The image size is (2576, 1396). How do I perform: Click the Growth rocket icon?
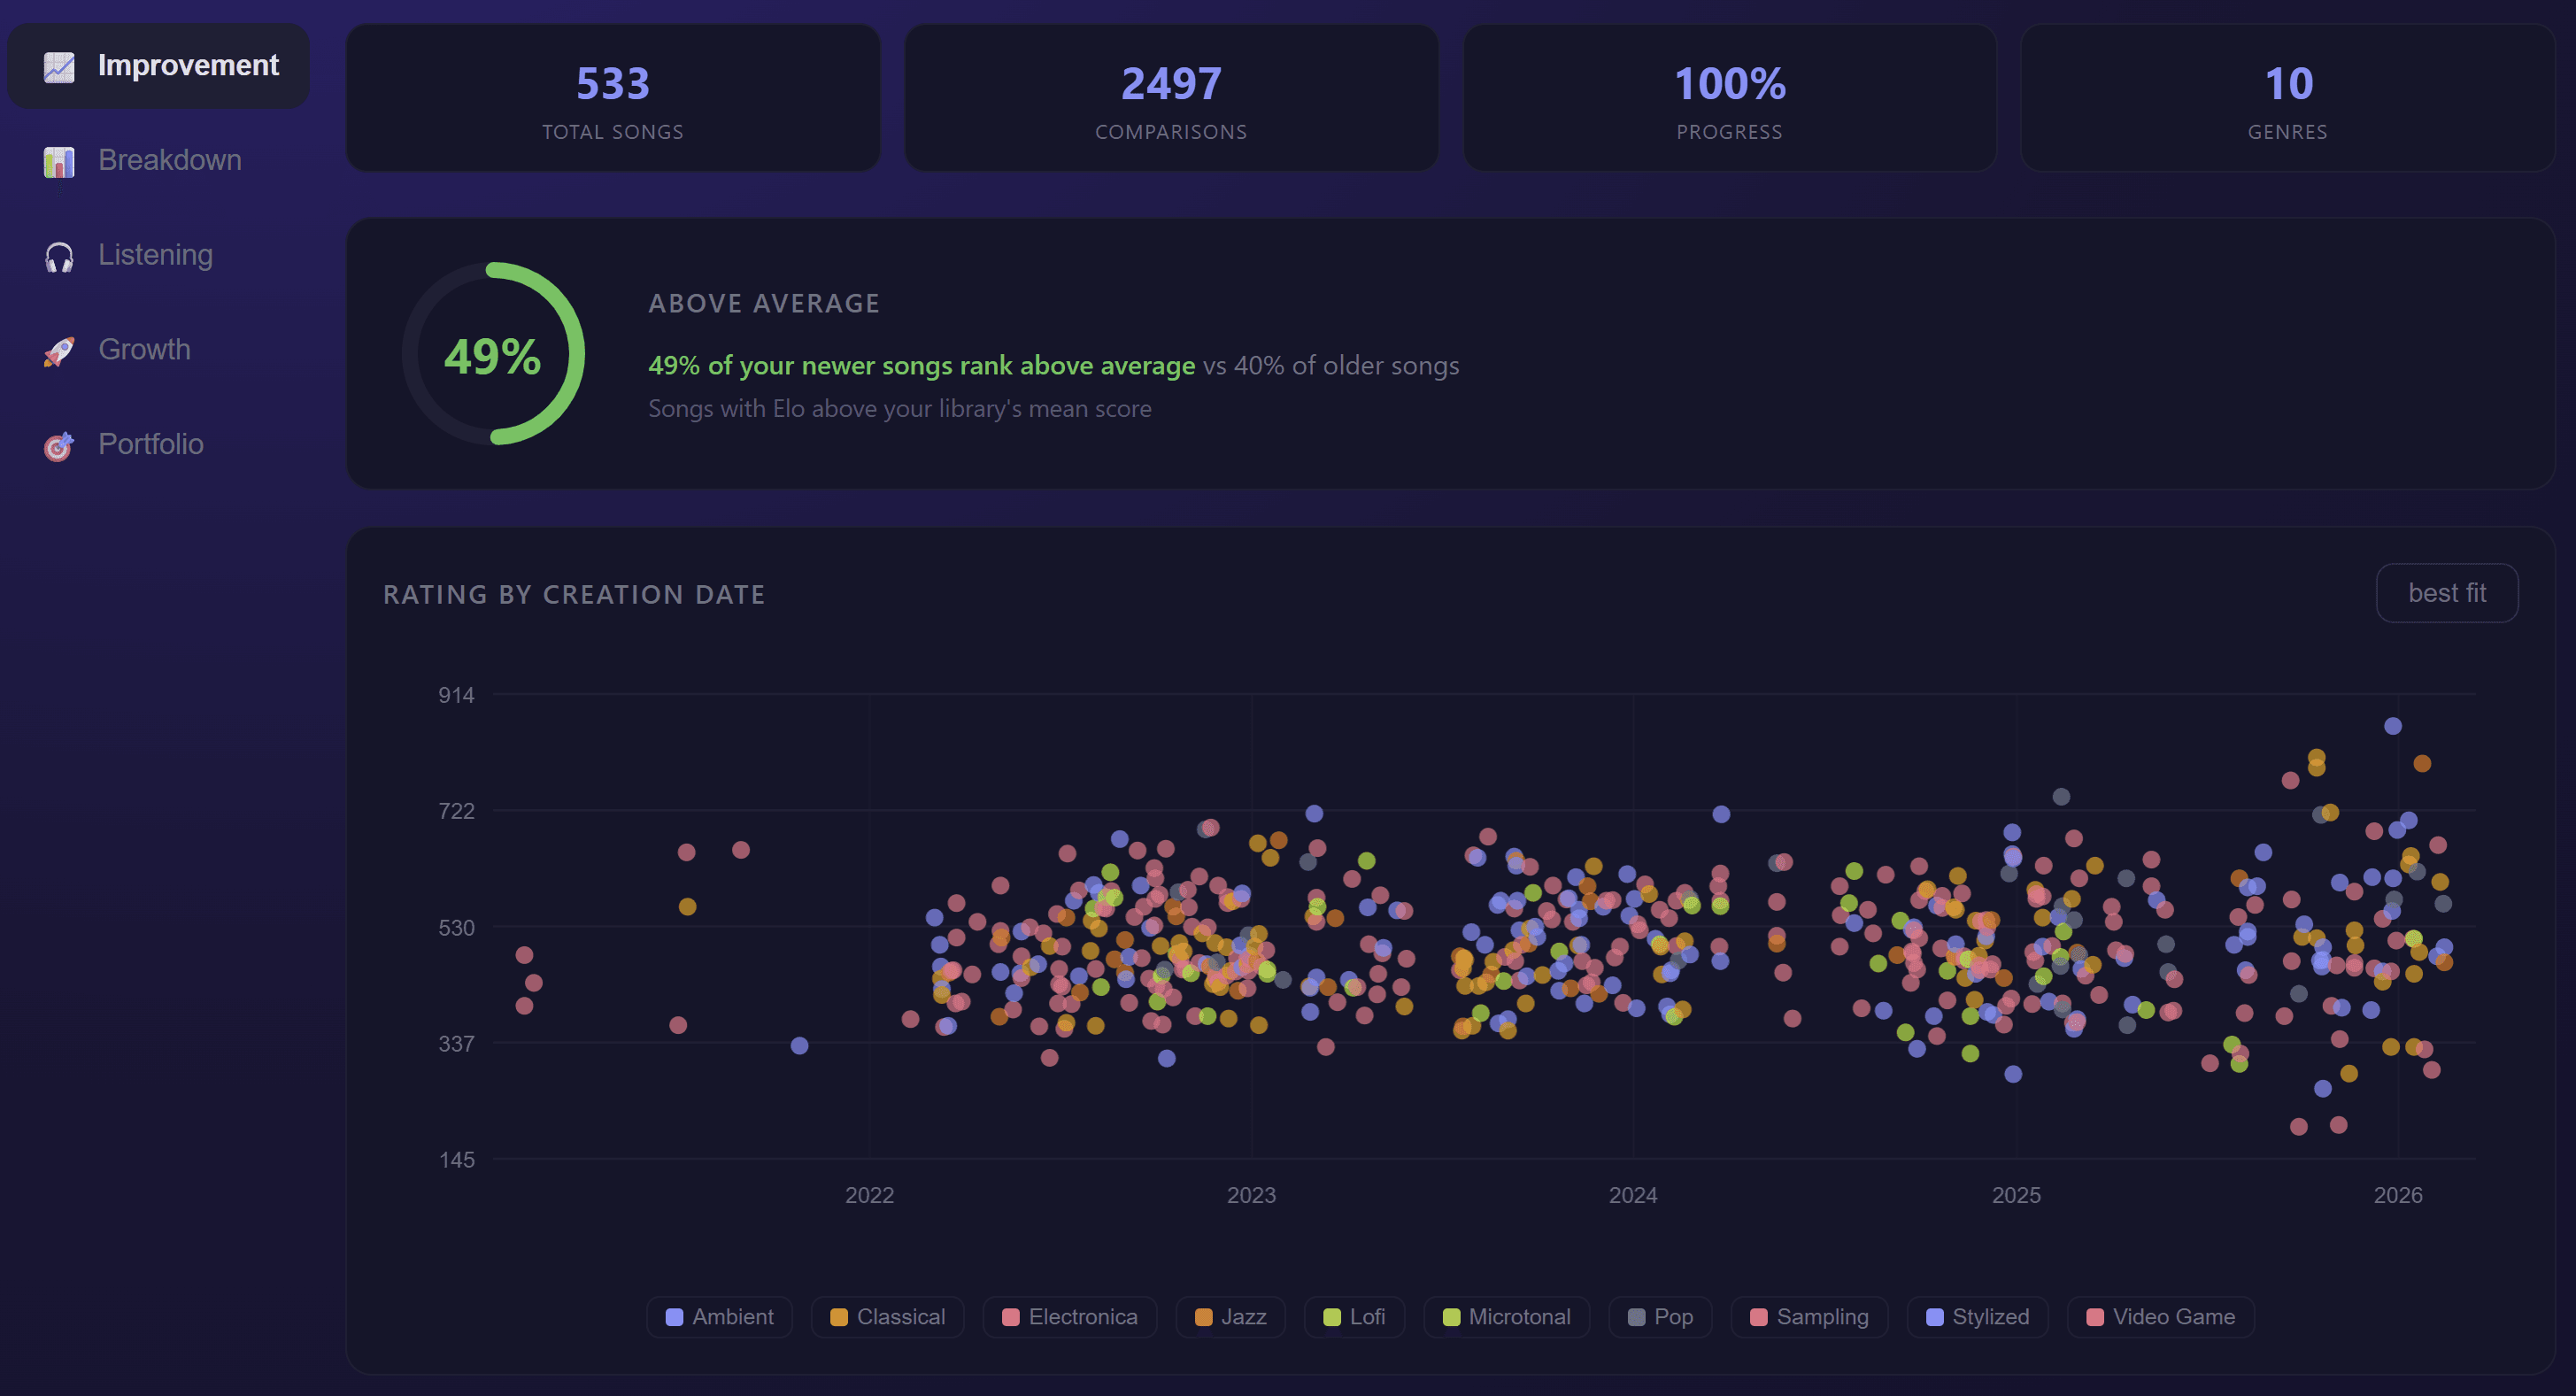click(x=58, y=350)
